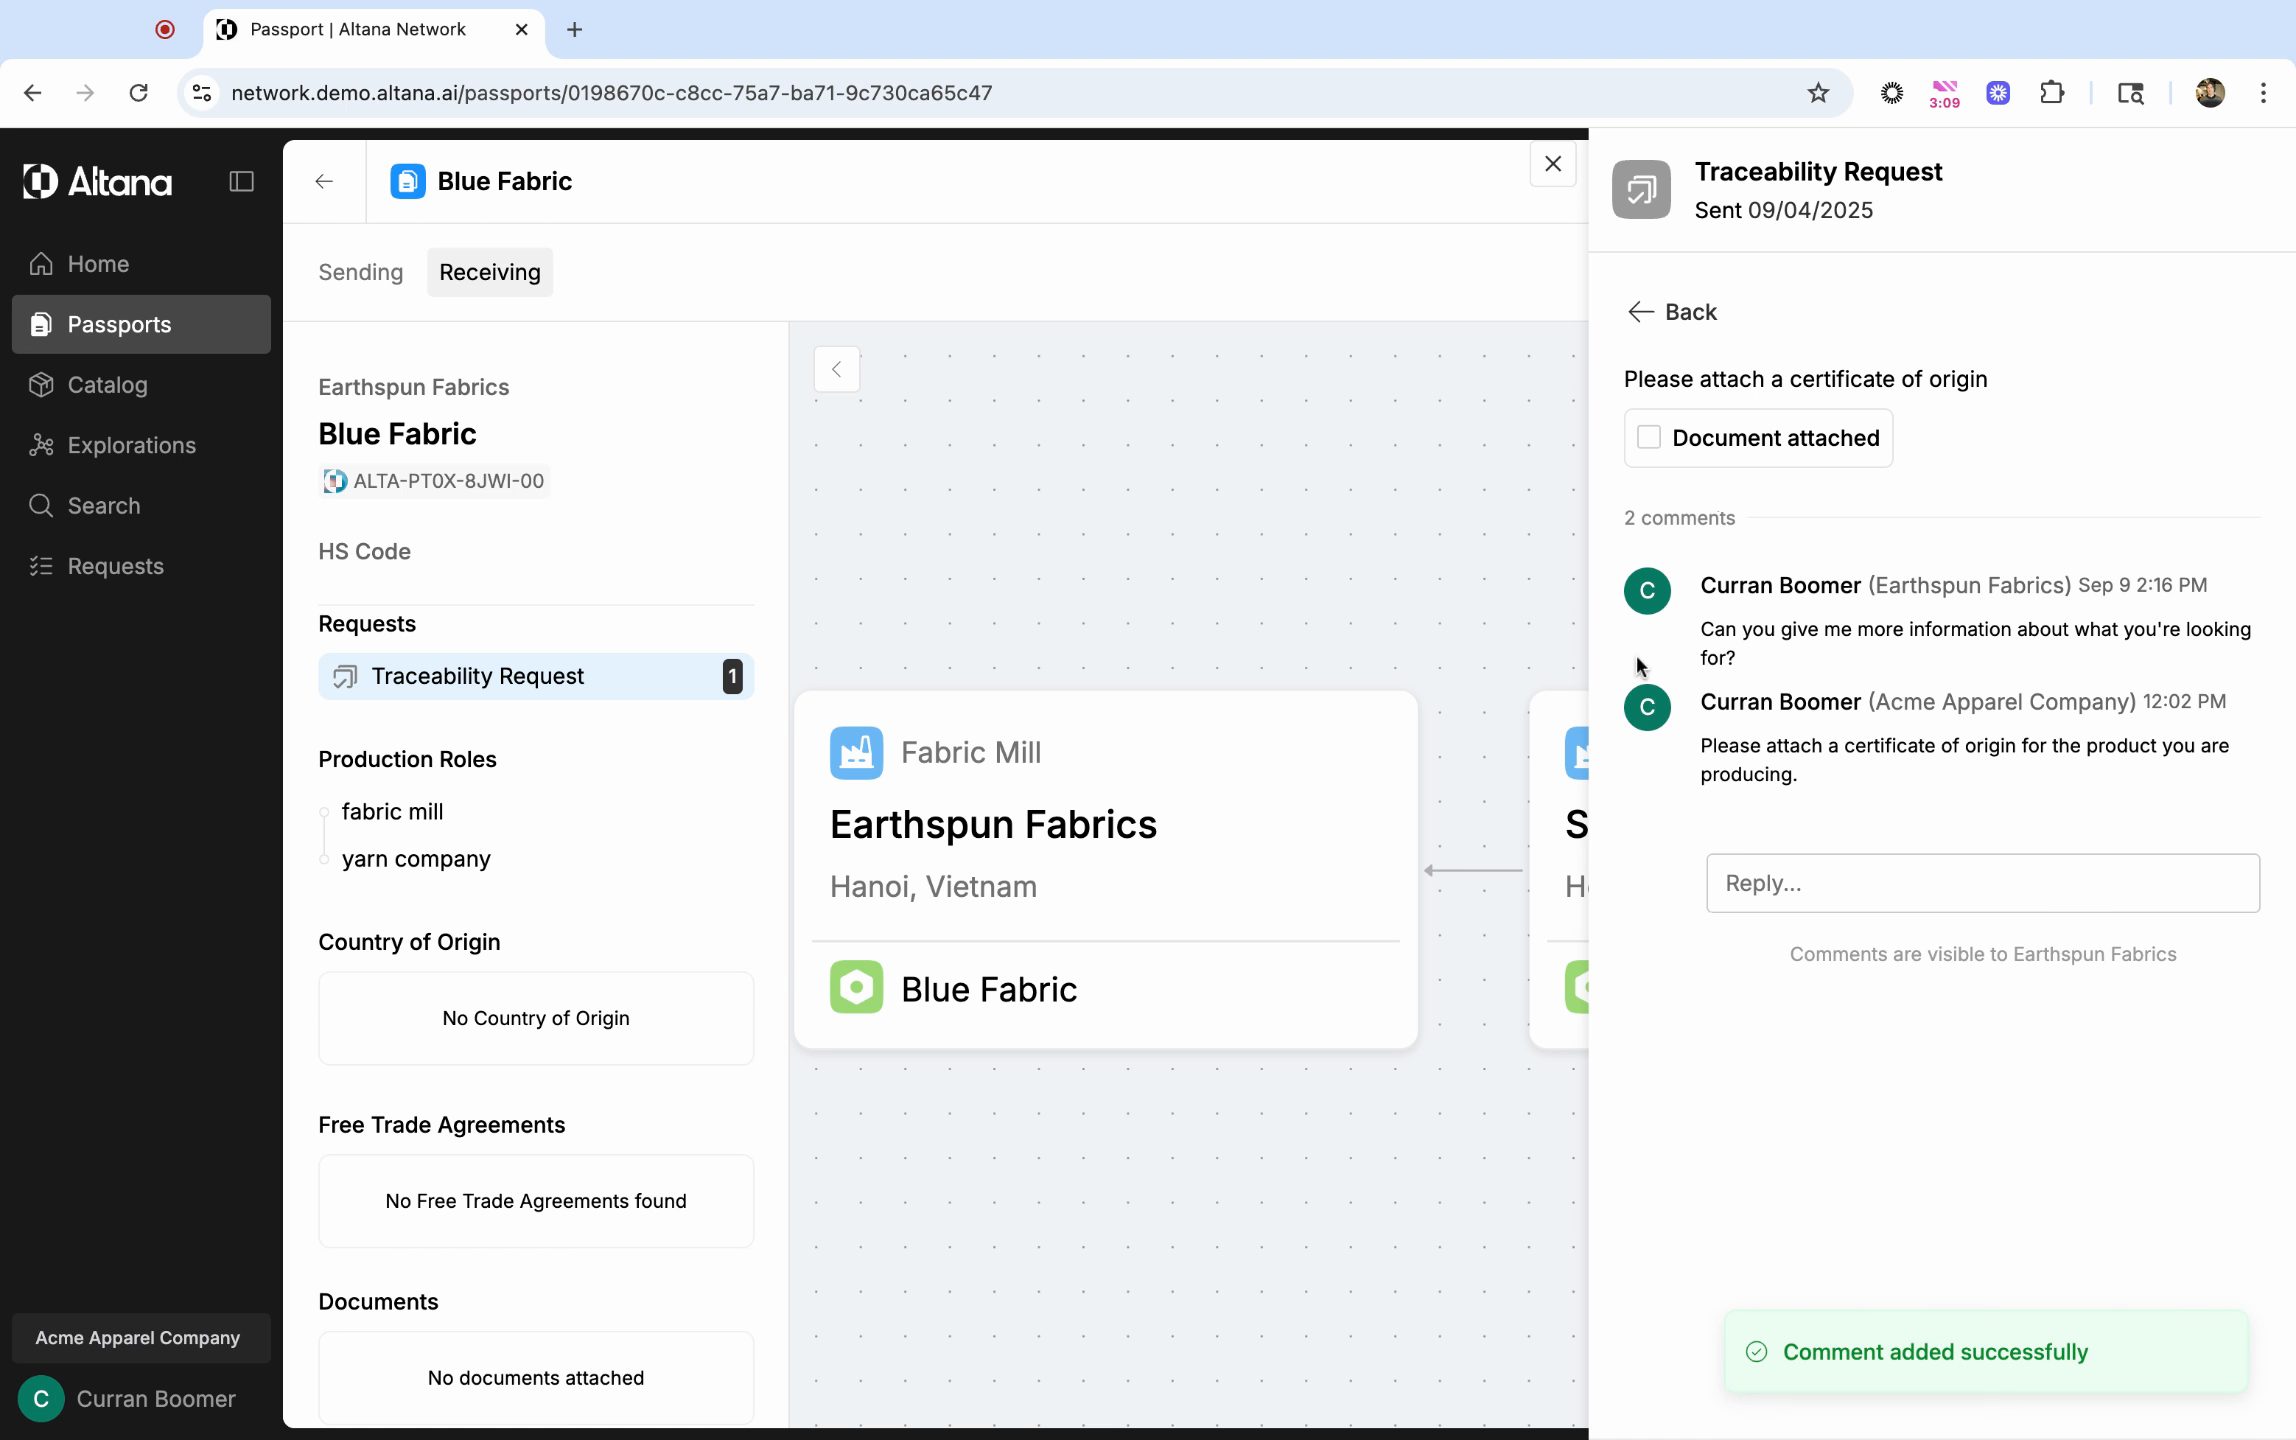The width and height of the screenshot is (2296, 1440).
Task: Open Search in the sidebar
Action: click(103, 506)
